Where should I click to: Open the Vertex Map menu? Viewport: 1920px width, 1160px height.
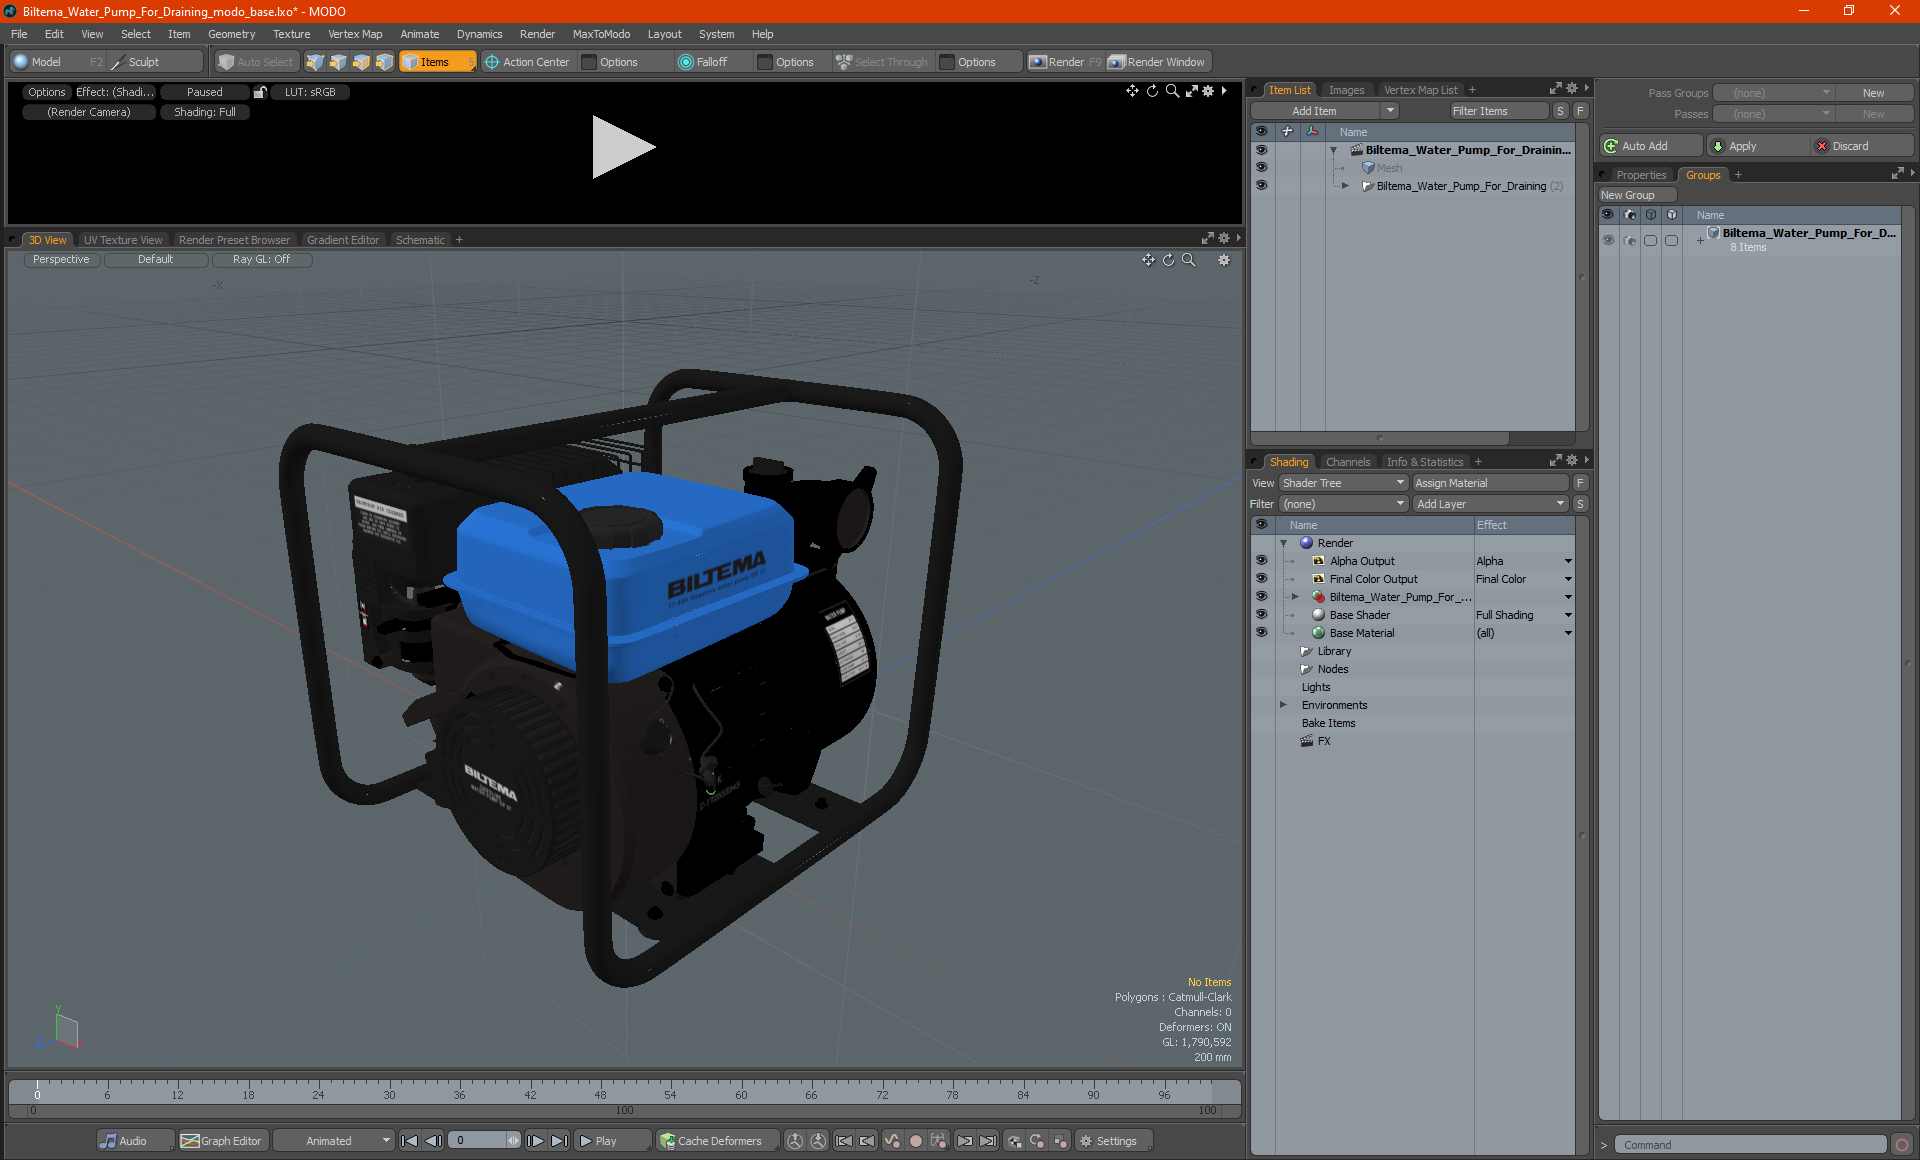355,34
